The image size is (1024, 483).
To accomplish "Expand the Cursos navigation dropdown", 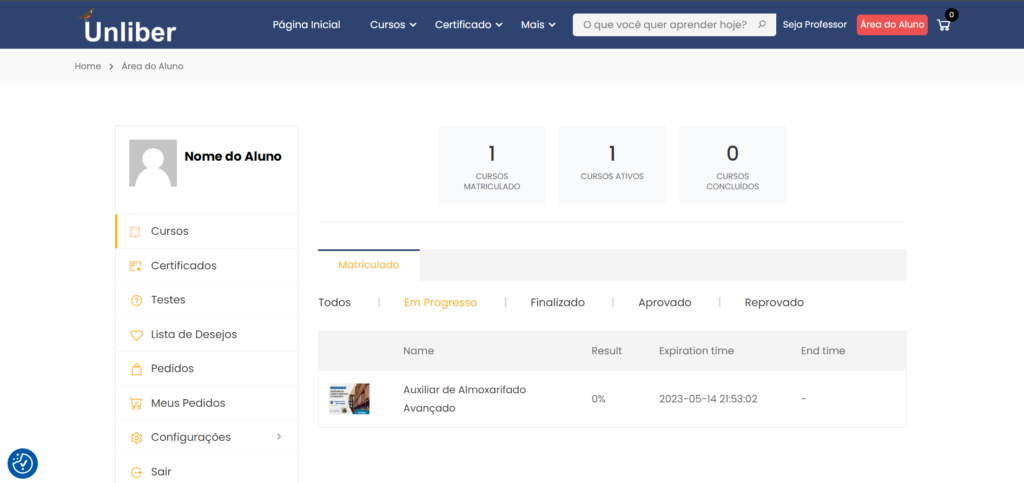I will [x=392, y=25].
